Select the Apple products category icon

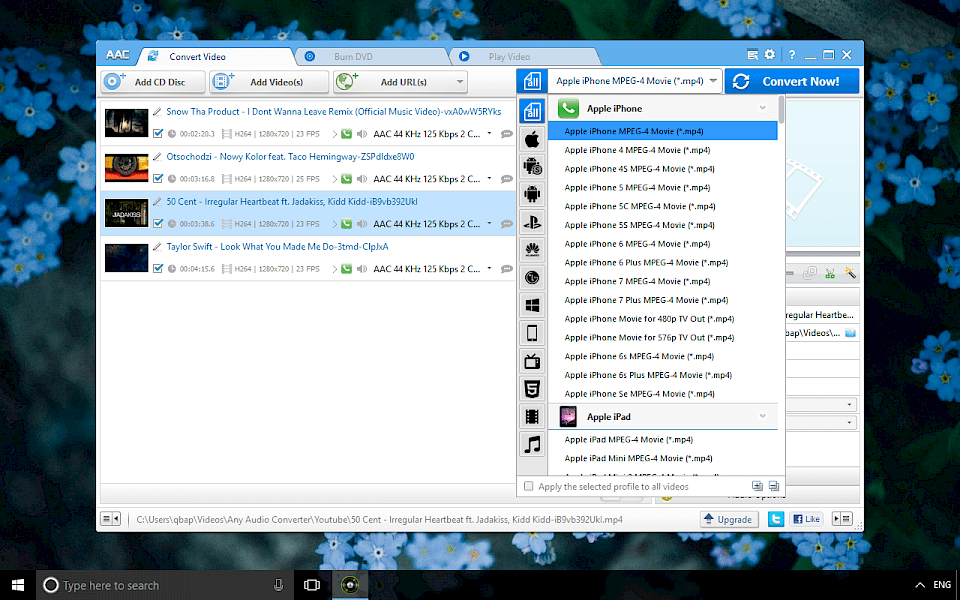[531, 139]
